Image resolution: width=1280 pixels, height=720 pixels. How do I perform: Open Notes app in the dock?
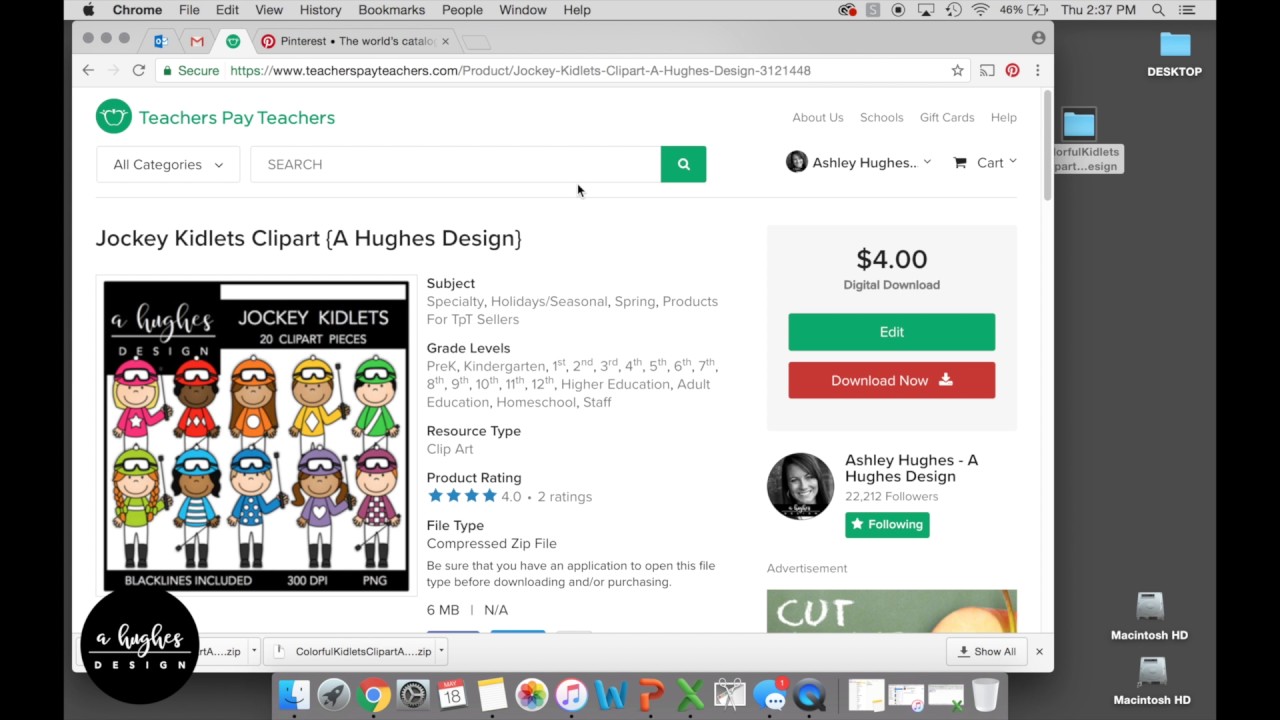491,693
